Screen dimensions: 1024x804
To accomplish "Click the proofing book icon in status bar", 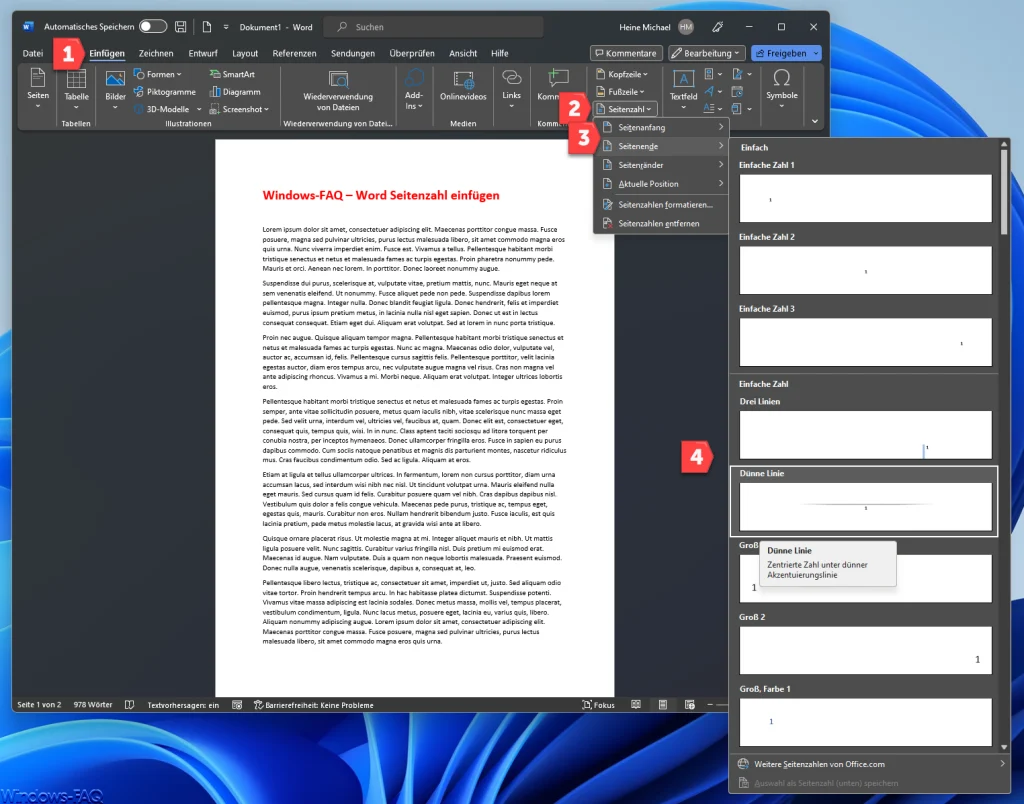I will point(129,705).
